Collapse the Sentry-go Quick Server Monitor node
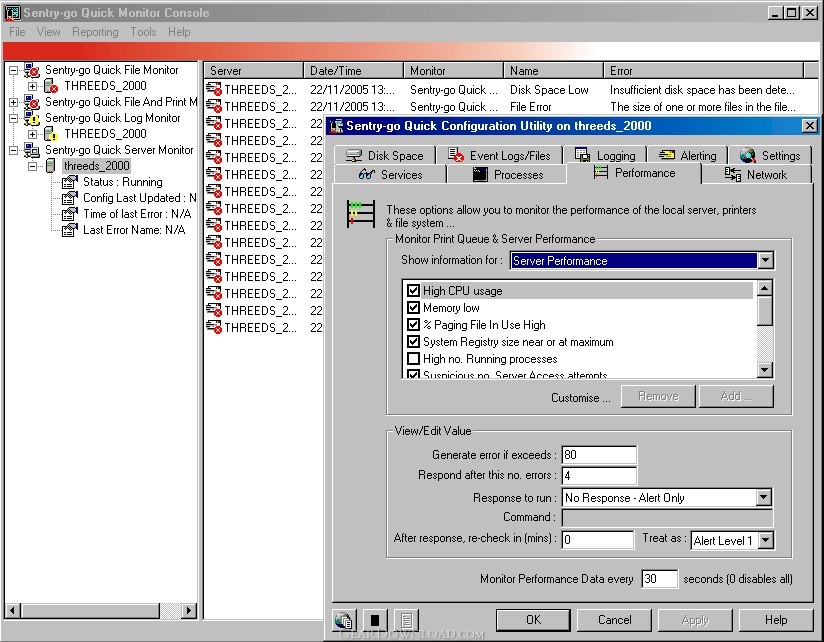 (14, 150)
